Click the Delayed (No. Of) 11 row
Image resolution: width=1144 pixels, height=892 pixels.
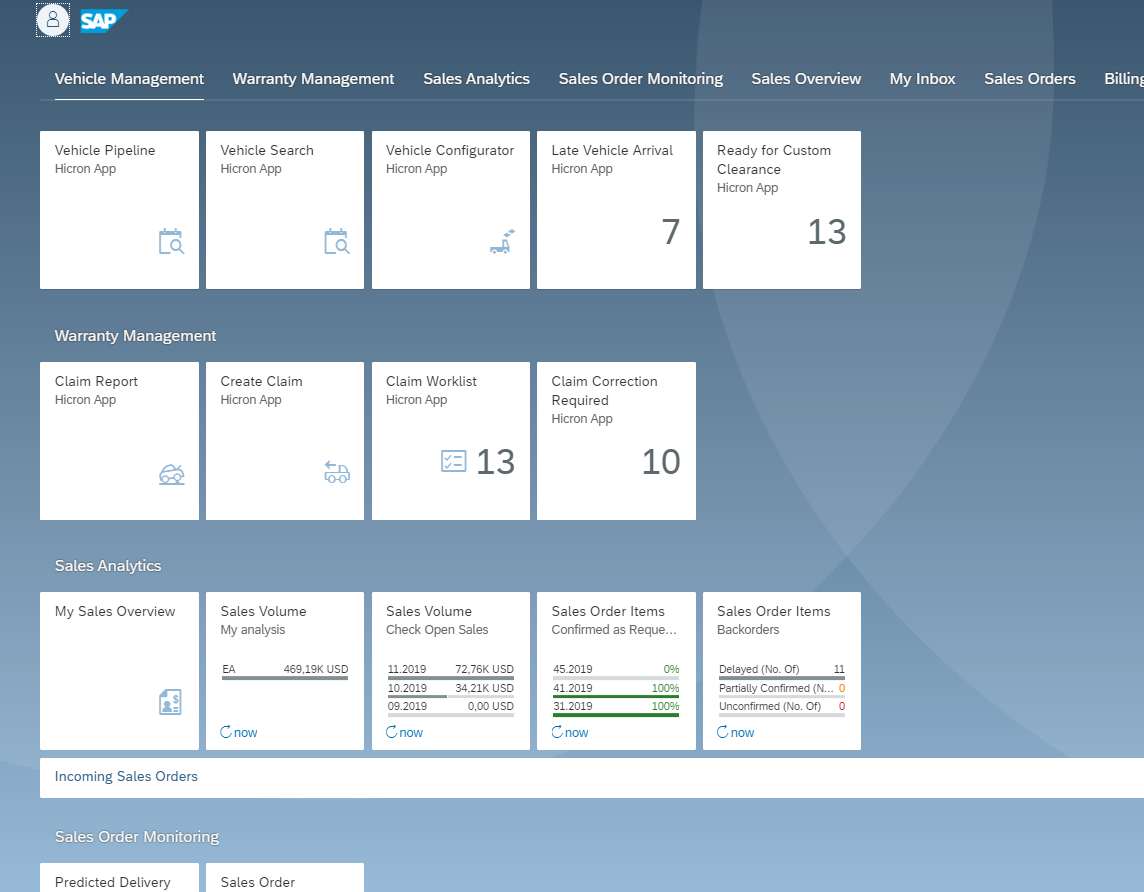click(782, 672)
